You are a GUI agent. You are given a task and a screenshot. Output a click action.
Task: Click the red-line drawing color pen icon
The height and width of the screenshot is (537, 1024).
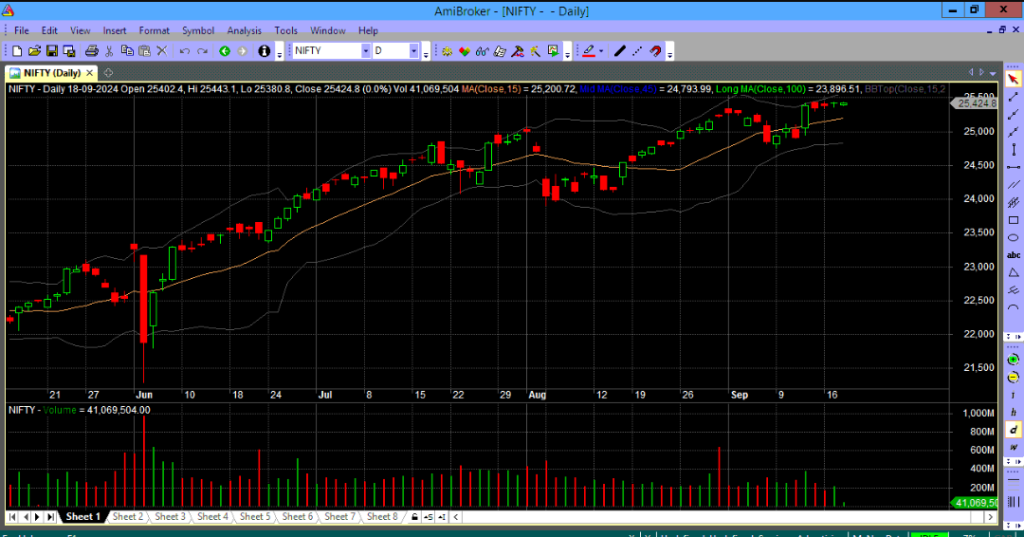click(589, 51)
